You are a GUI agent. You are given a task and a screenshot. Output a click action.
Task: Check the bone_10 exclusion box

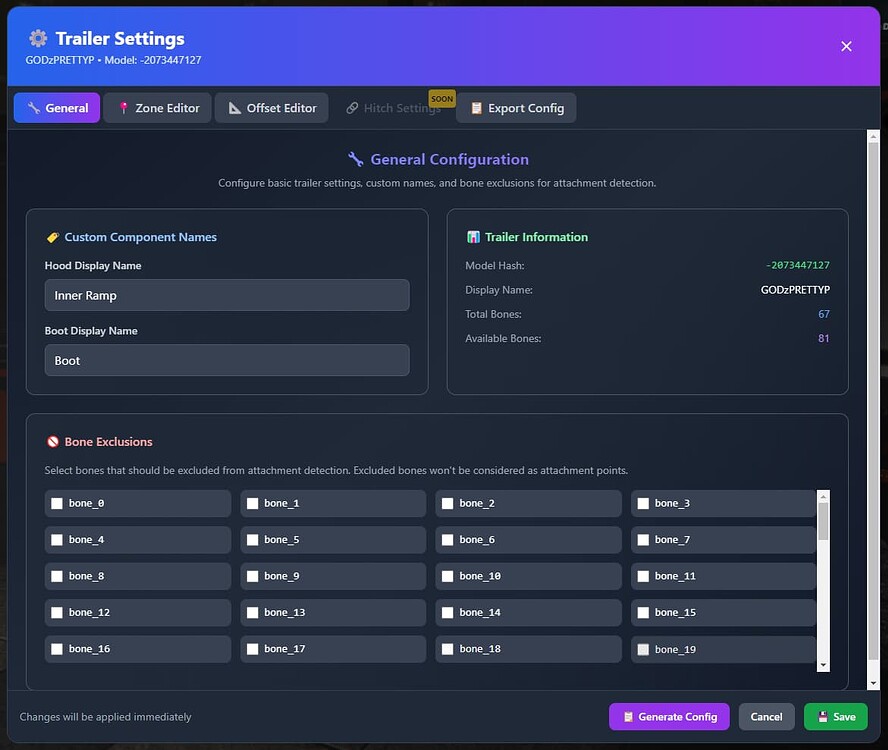(x=447, y=576)
